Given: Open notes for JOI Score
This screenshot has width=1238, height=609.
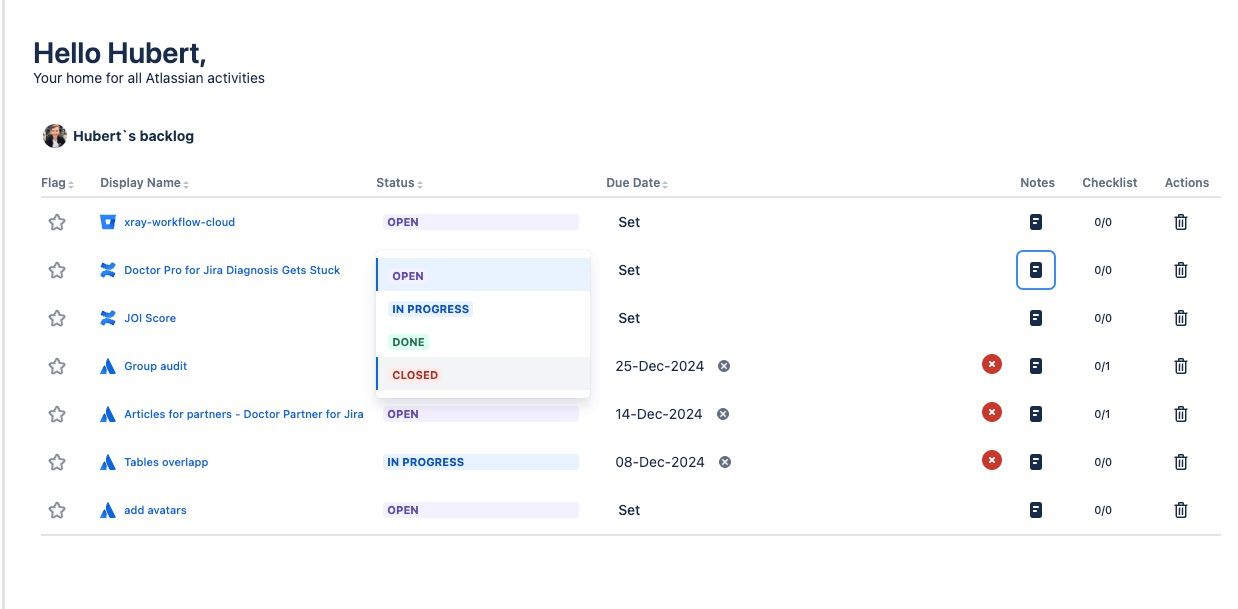Looking at the screenshot, I should coord(1036,318).
